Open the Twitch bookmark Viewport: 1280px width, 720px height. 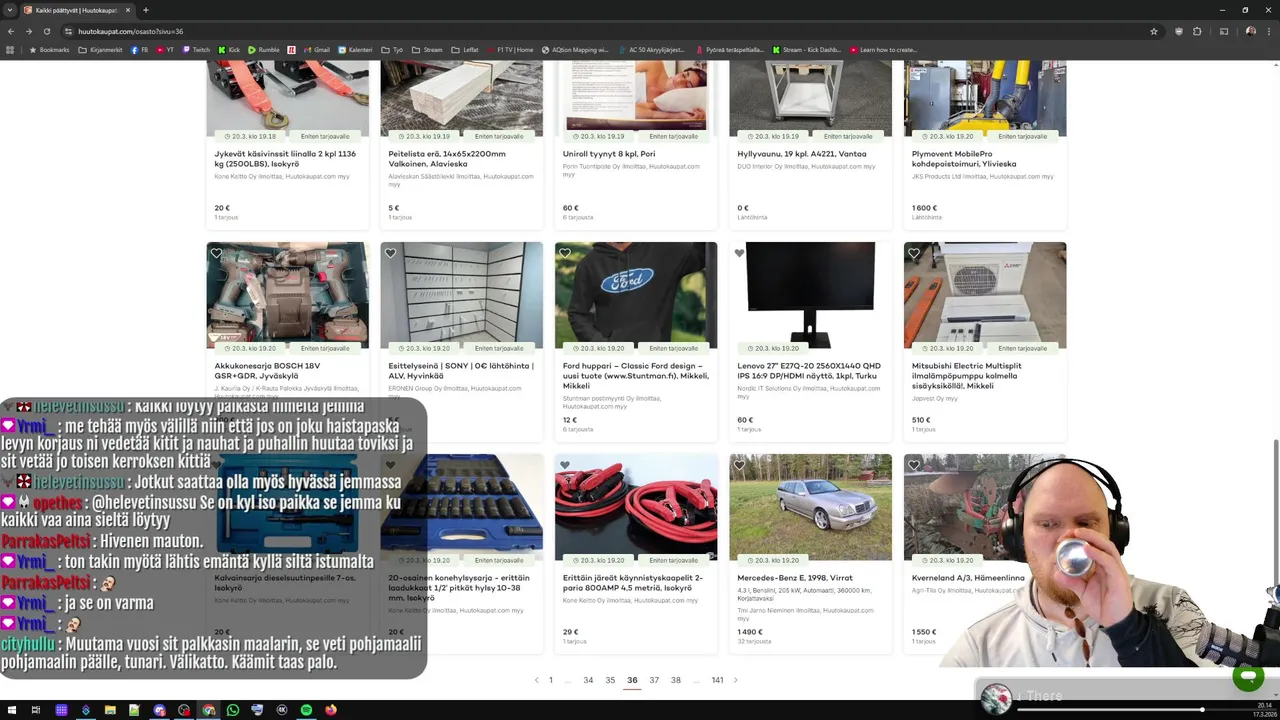click(x=196, y=49)
